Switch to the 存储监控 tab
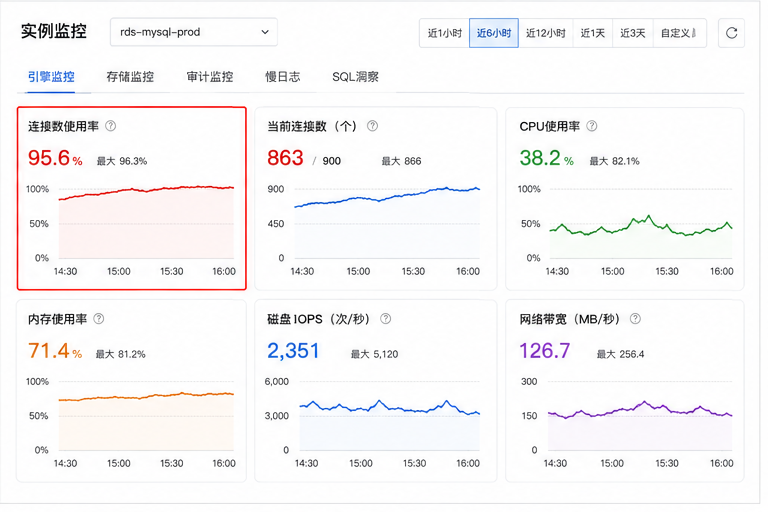 click(x=130, y=77)
